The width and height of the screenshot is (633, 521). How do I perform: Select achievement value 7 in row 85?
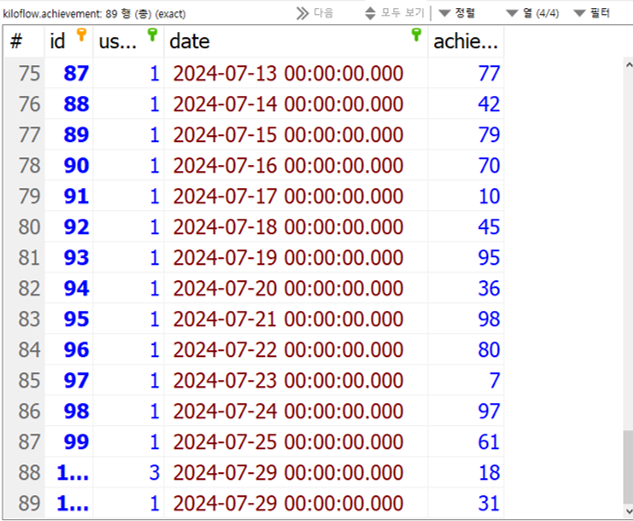pos(465,380)
